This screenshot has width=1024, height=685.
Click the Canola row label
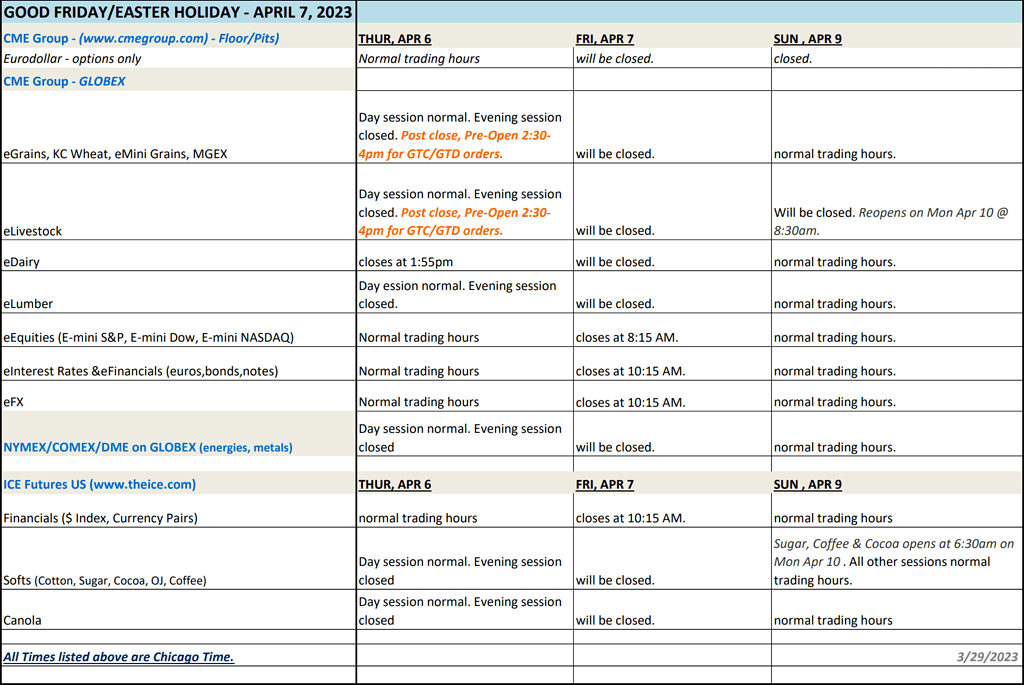[25, 620]
